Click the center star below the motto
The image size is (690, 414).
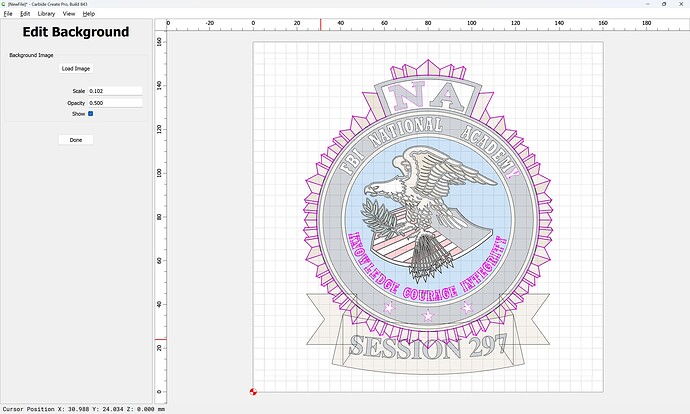point(428,315)
